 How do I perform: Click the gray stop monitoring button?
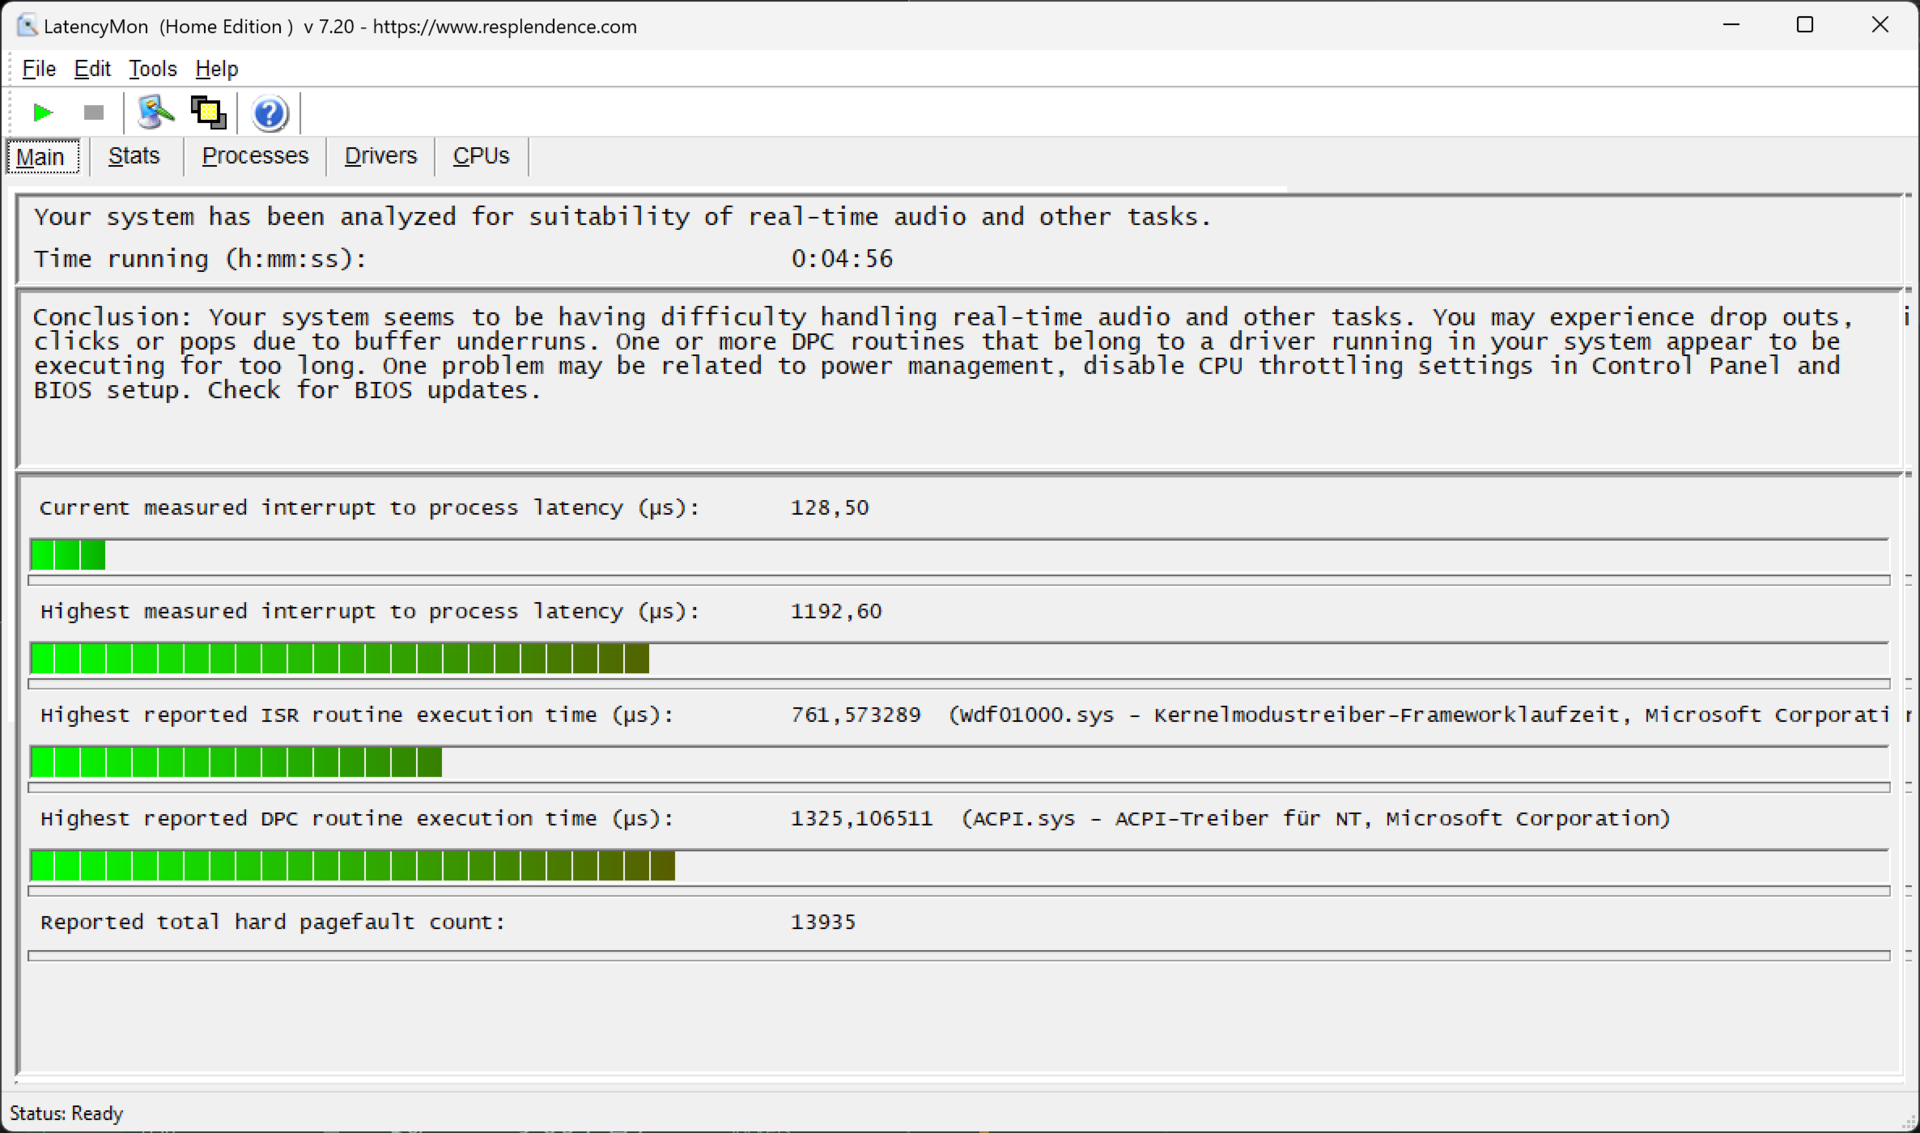94,113
